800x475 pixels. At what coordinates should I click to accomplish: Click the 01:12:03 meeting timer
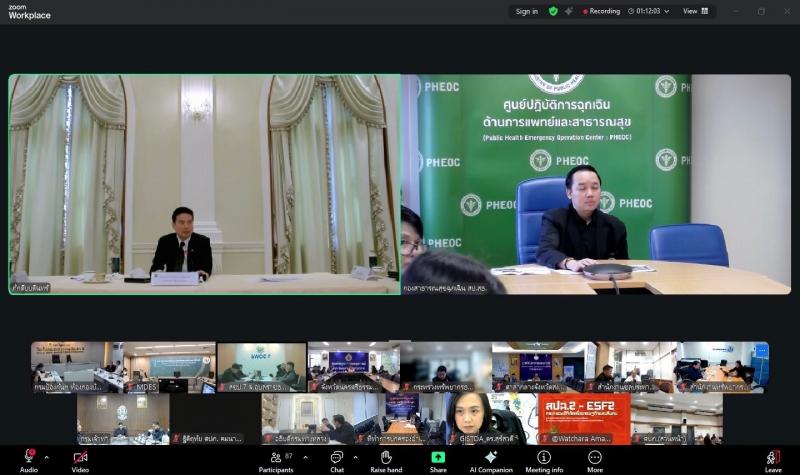point(648,11)
